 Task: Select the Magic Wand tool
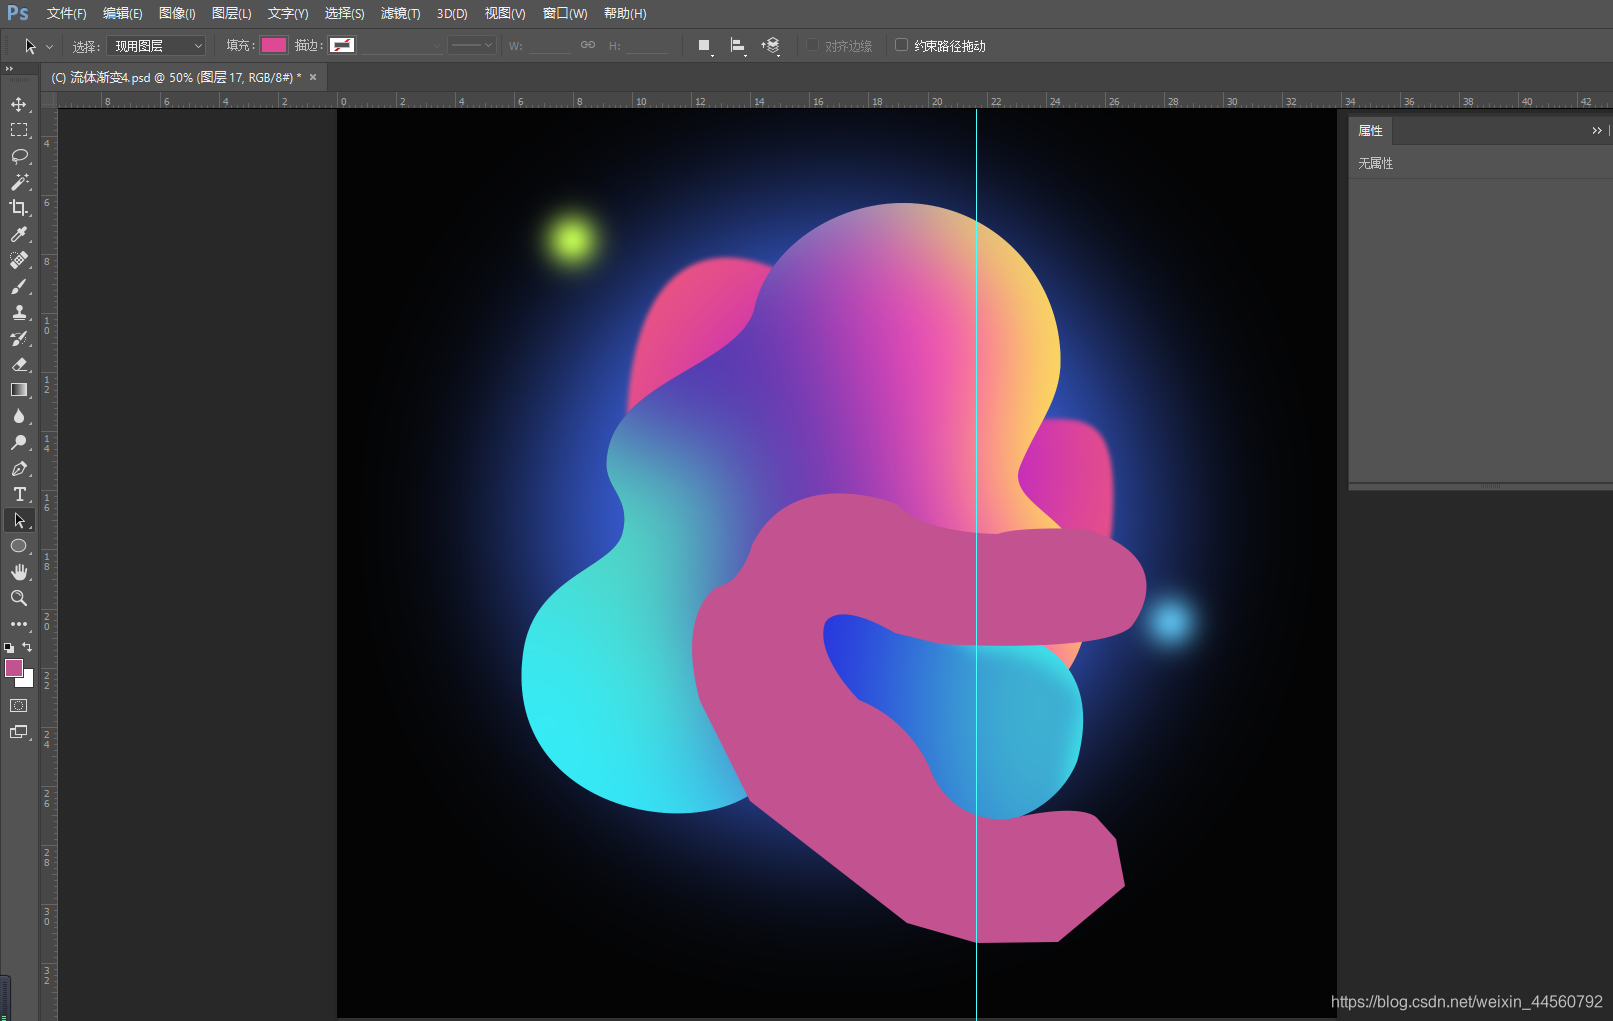(x=19, y=182)
